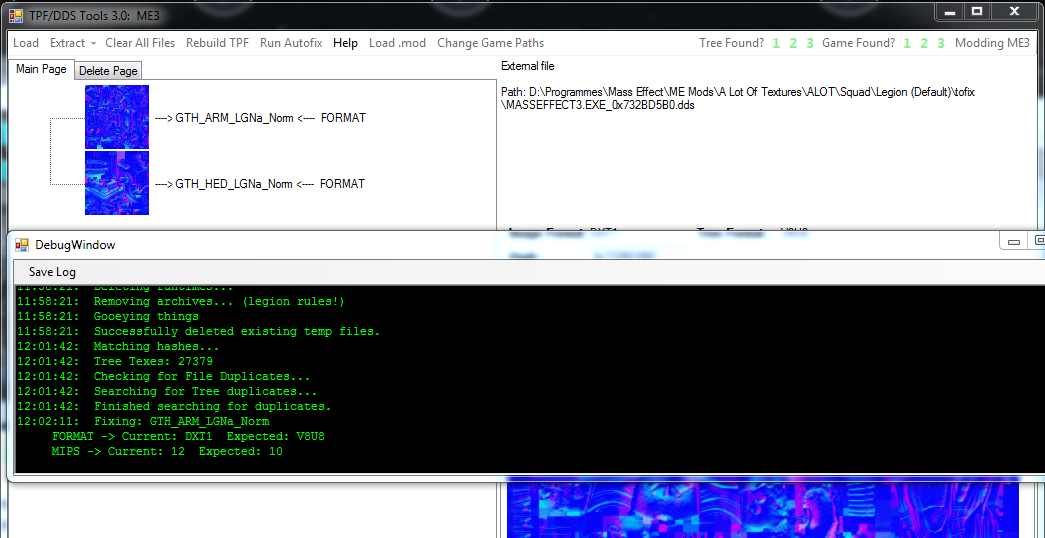Click the Modding ME3 button

[x=992, y=43]
